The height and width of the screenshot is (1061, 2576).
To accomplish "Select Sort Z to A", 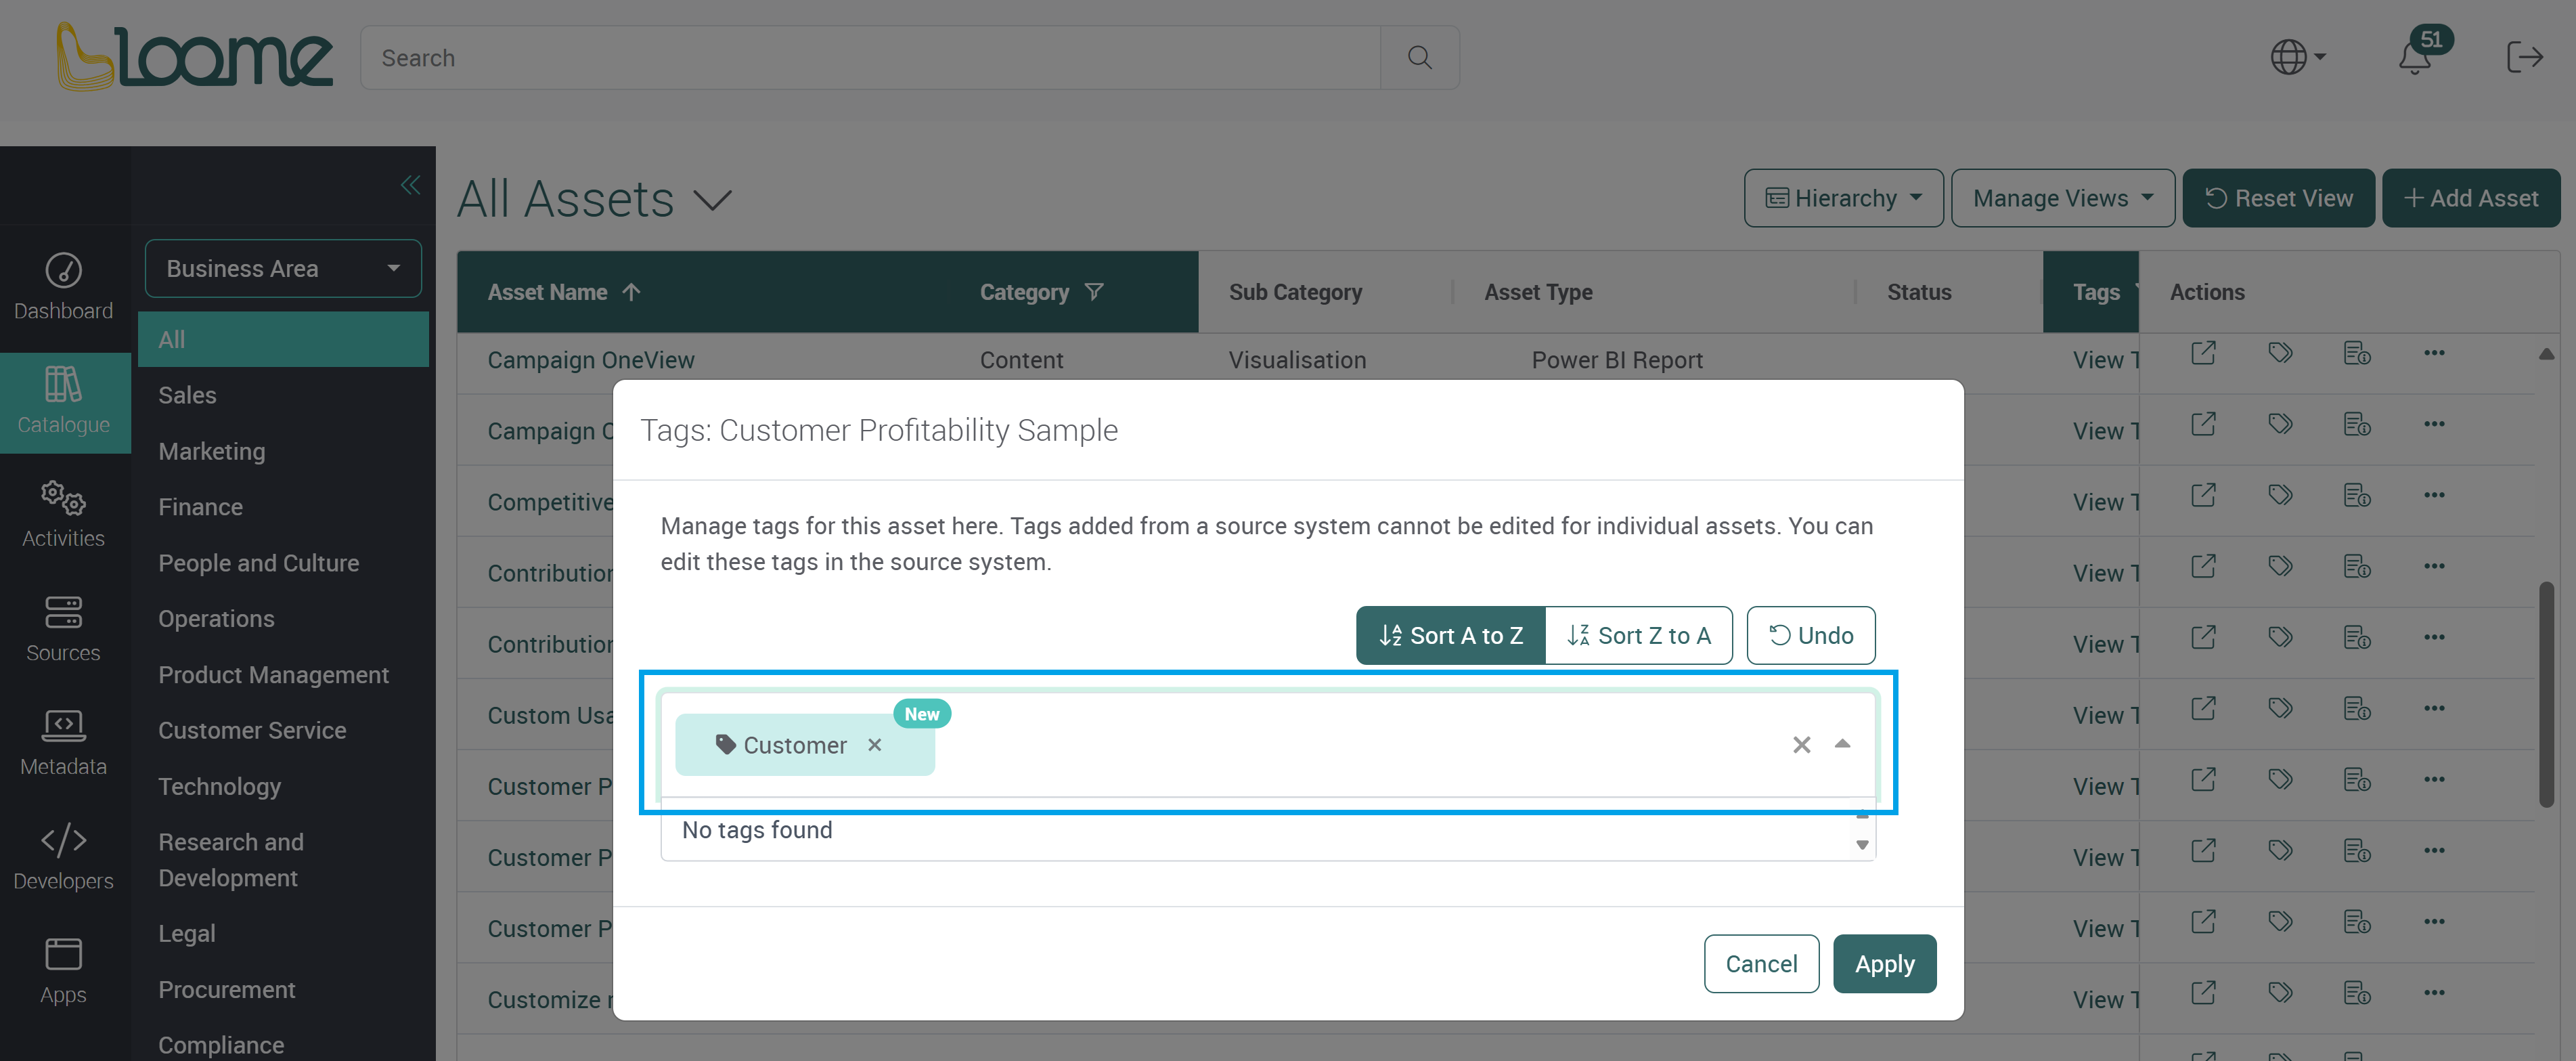I will (x=1638, y=635).
